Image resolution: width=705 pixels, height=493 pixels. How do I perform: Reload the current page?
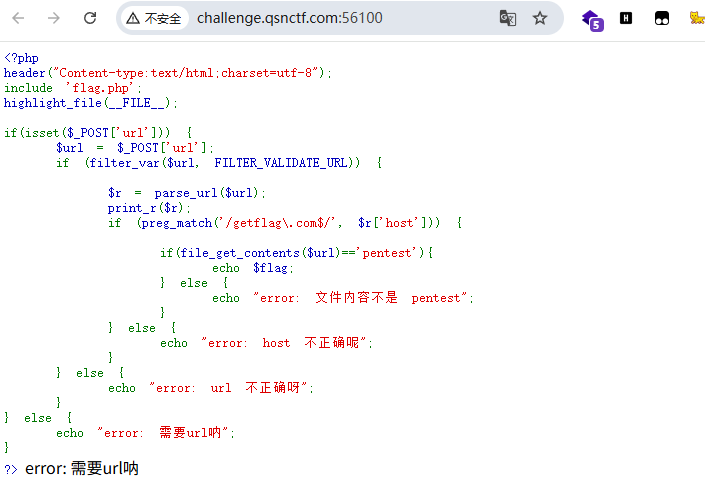pos(90,18)
